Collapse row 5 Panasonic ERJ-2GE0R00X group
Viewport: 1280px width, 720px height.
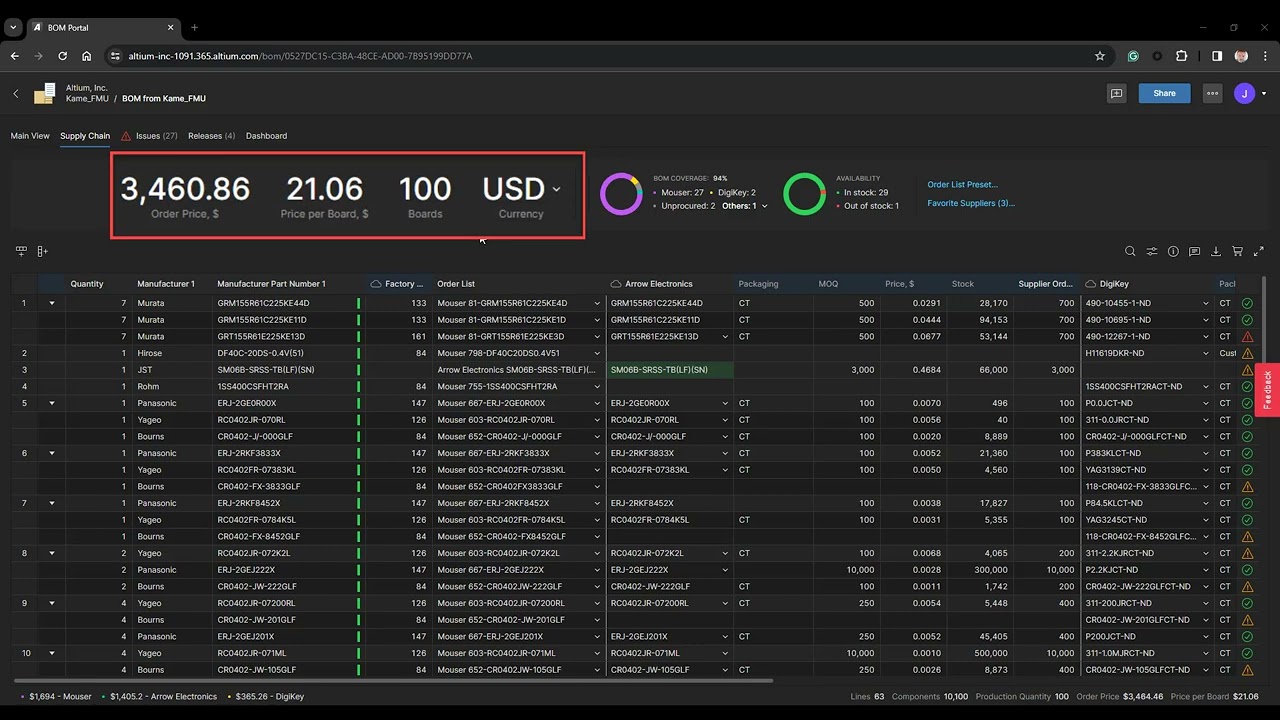[52, 403]
